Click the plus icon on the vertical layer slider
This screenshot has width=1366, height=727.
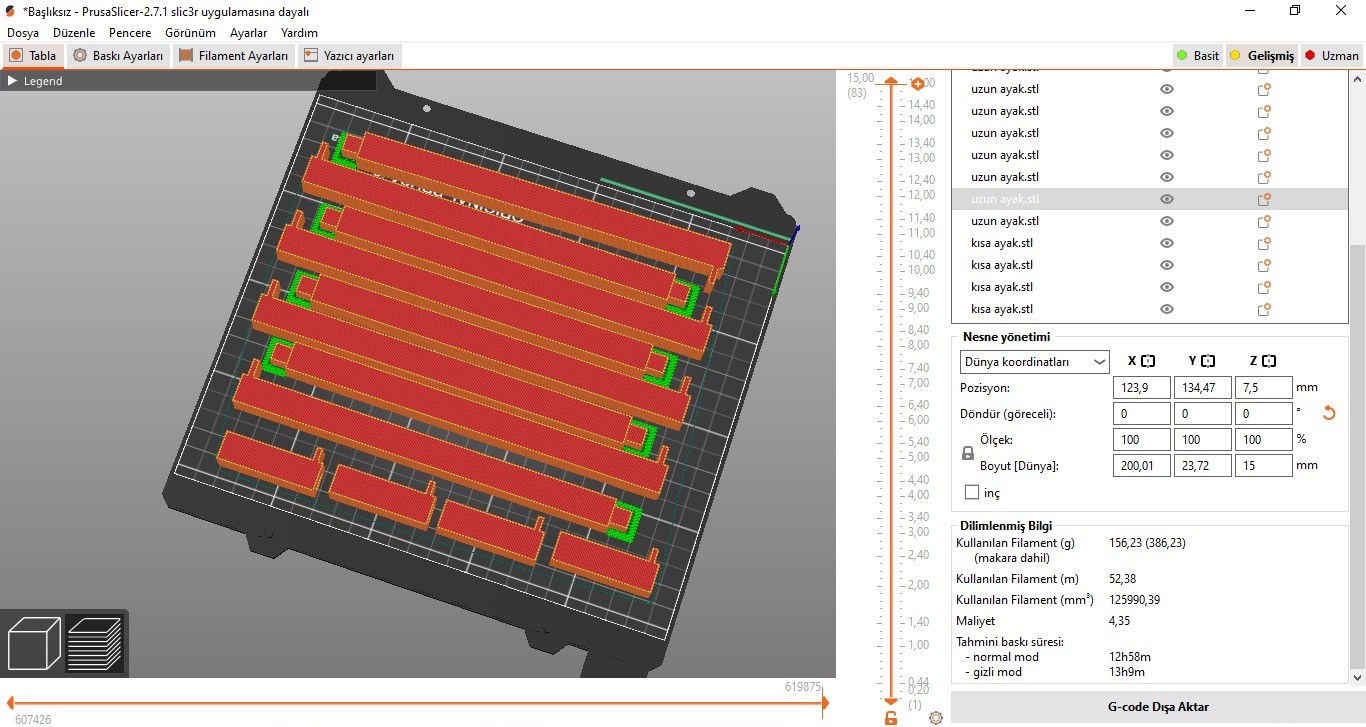[x=916, y=84]
